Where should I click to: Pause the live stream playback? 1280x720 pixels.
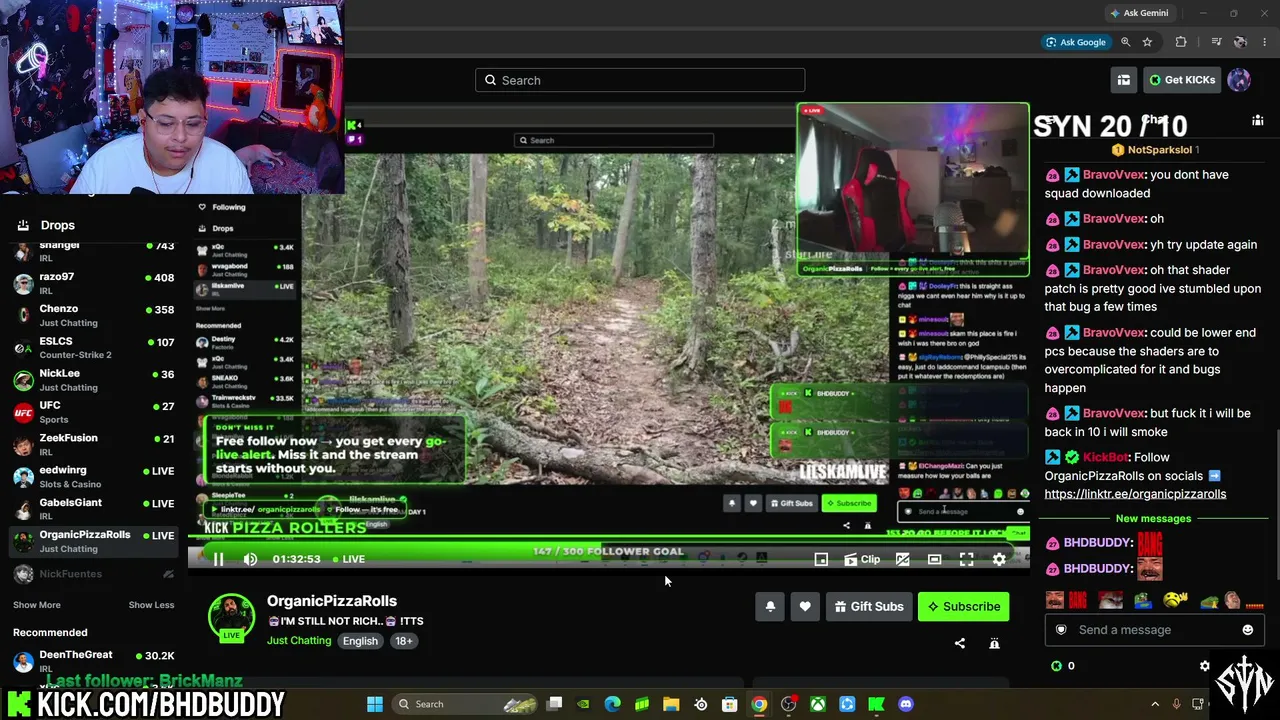218,559
